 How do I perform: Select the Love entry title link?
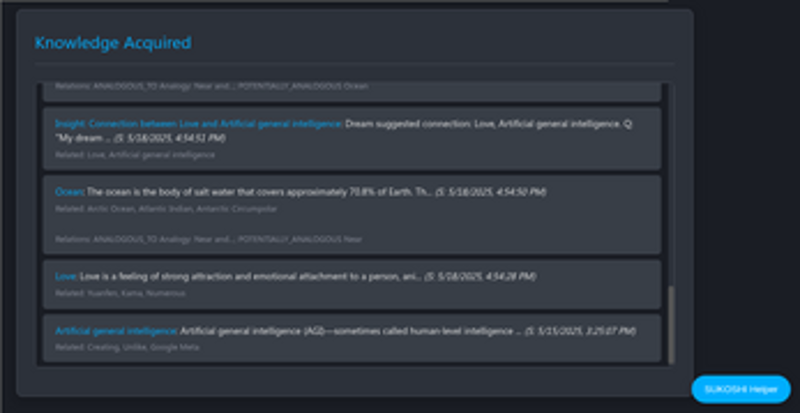tap(66, 275)
